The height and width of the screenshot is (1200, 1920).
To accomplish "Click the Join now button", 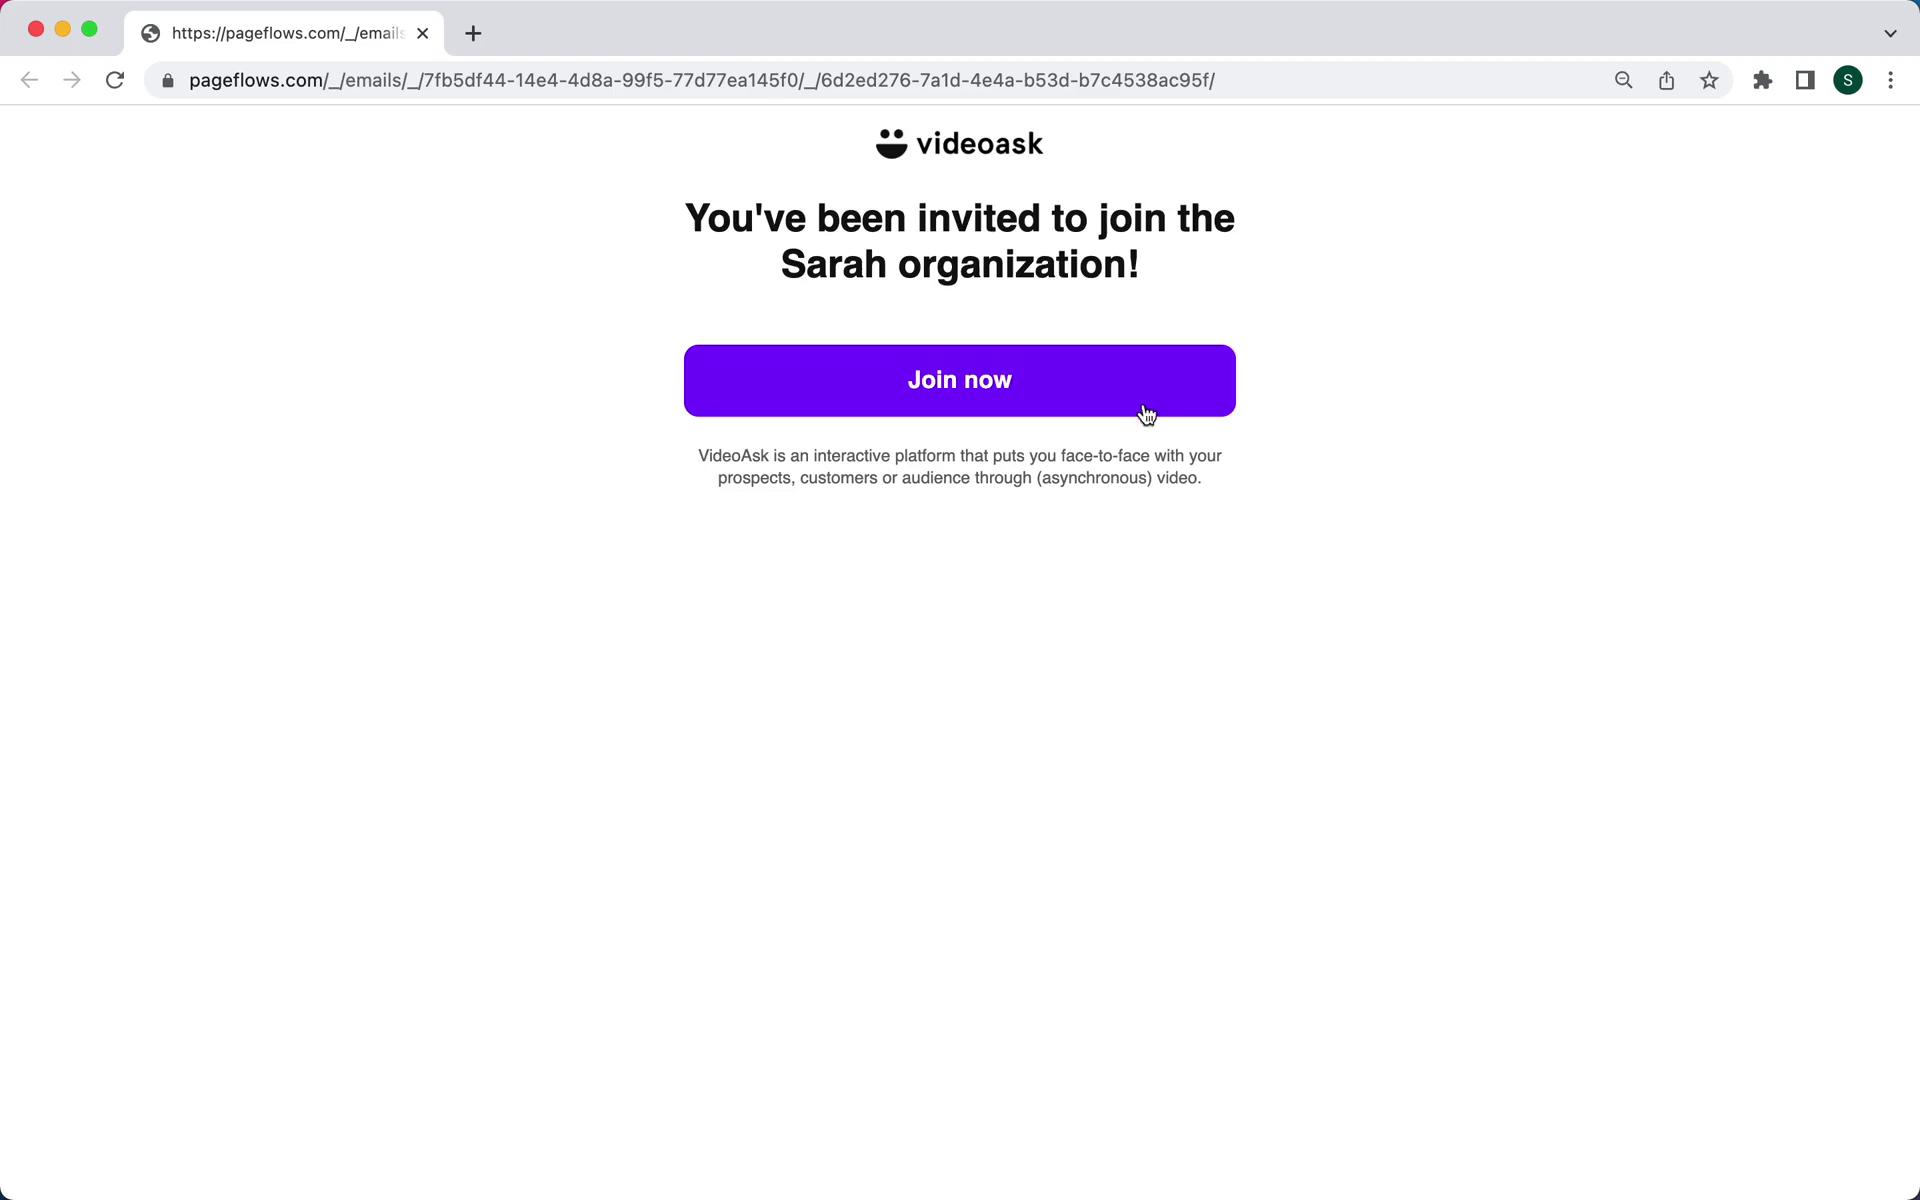I will (x=959, y=379).
